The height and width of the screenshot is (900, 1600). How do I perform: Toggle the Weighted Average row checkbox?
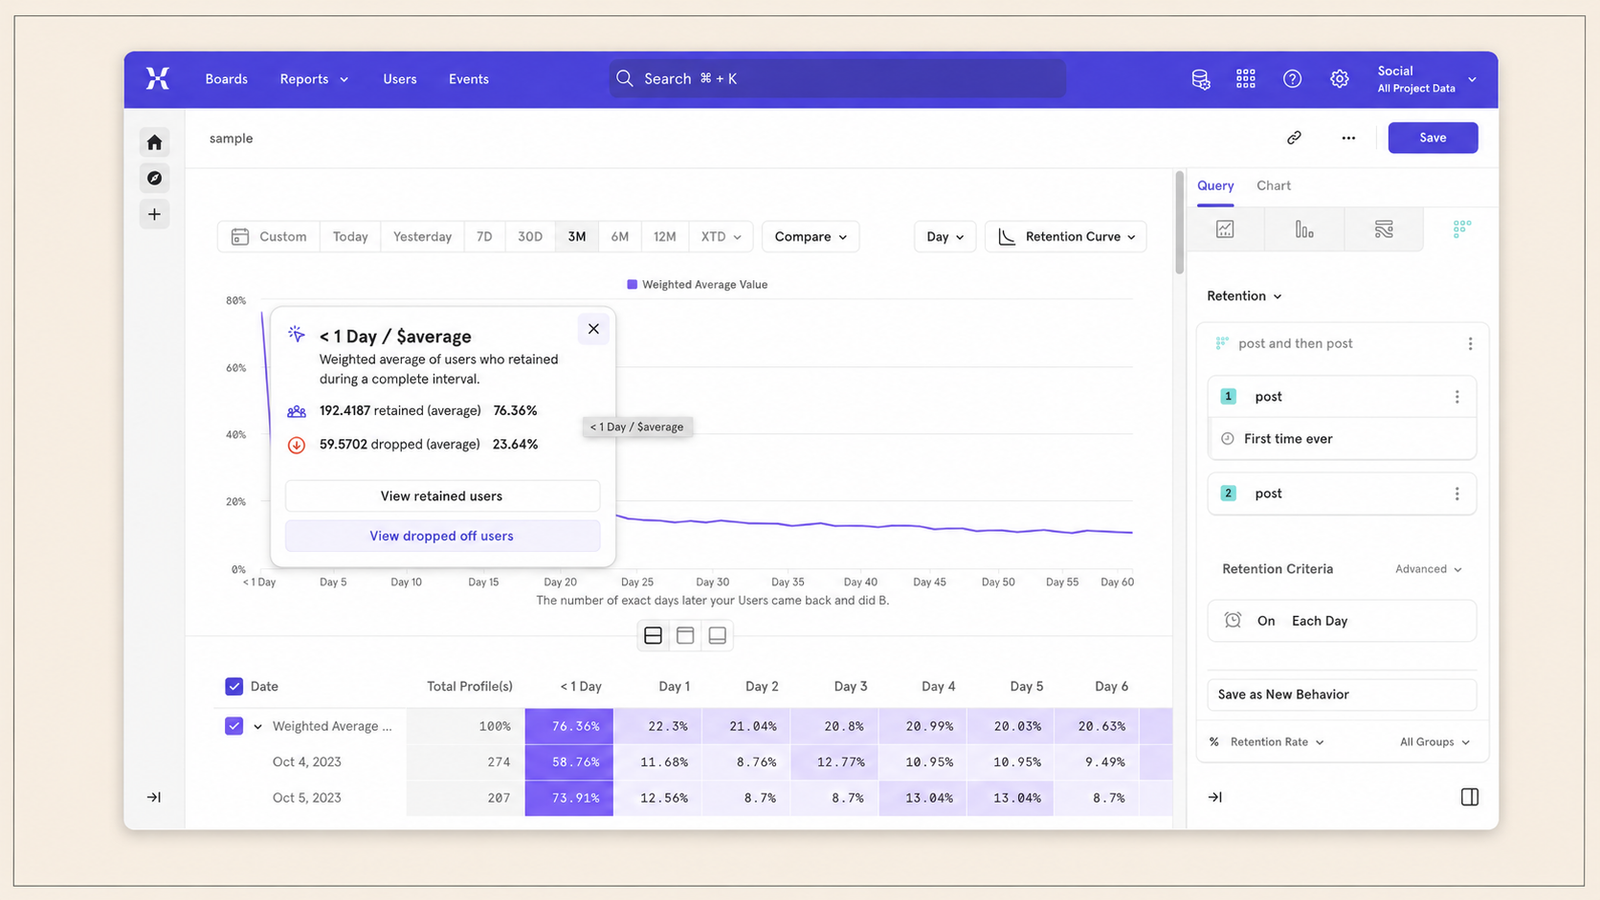coord(234,726)
